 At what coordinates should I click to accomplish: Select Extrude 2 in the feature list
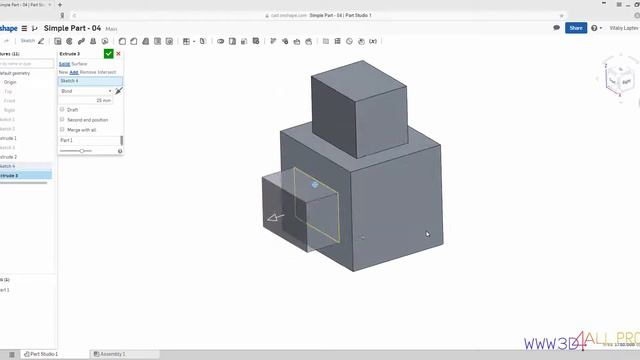point(8,157)
